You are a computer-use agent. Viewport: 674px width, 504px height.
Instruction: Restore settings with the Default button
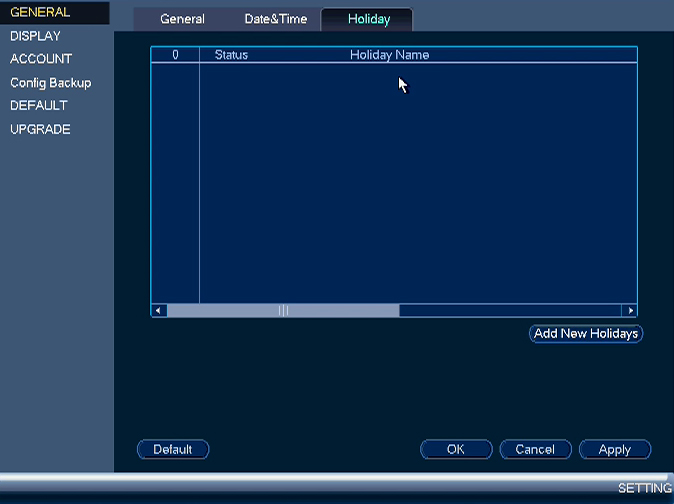pyautogui.click(x=173, y=449)
